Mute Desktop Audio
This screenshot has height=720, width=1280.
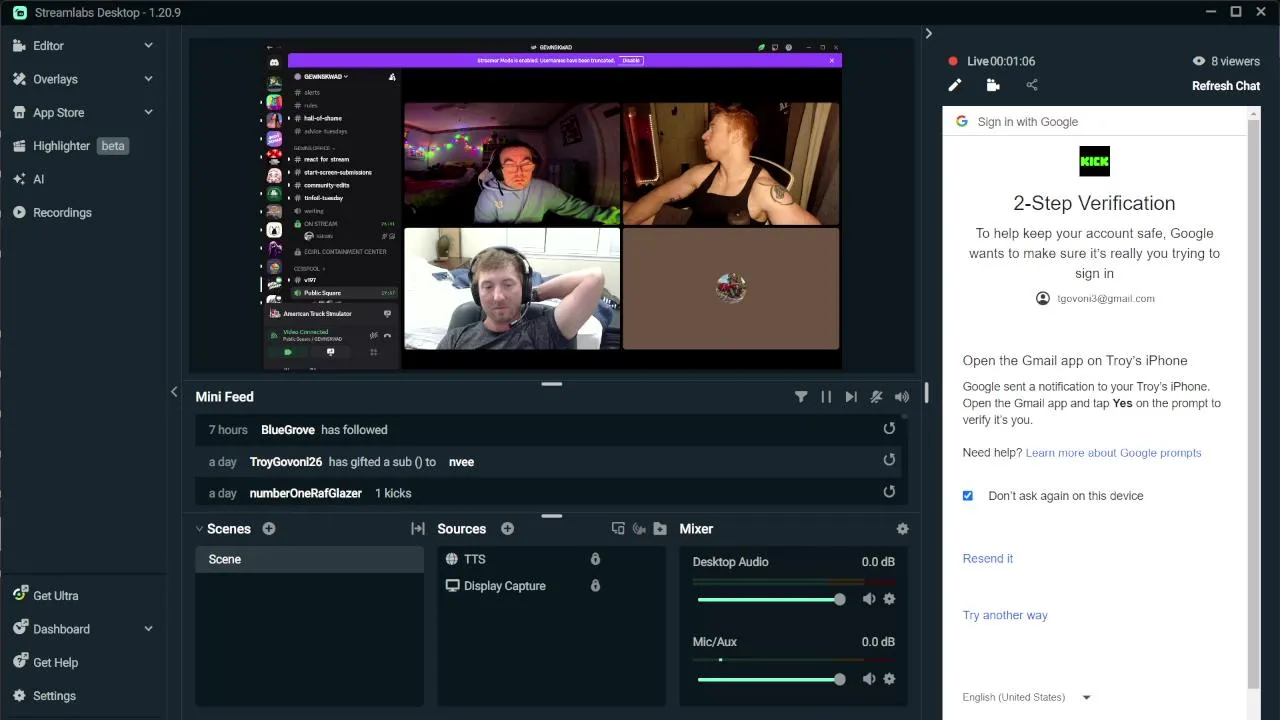pyautogui.click(x=869, y=599)
